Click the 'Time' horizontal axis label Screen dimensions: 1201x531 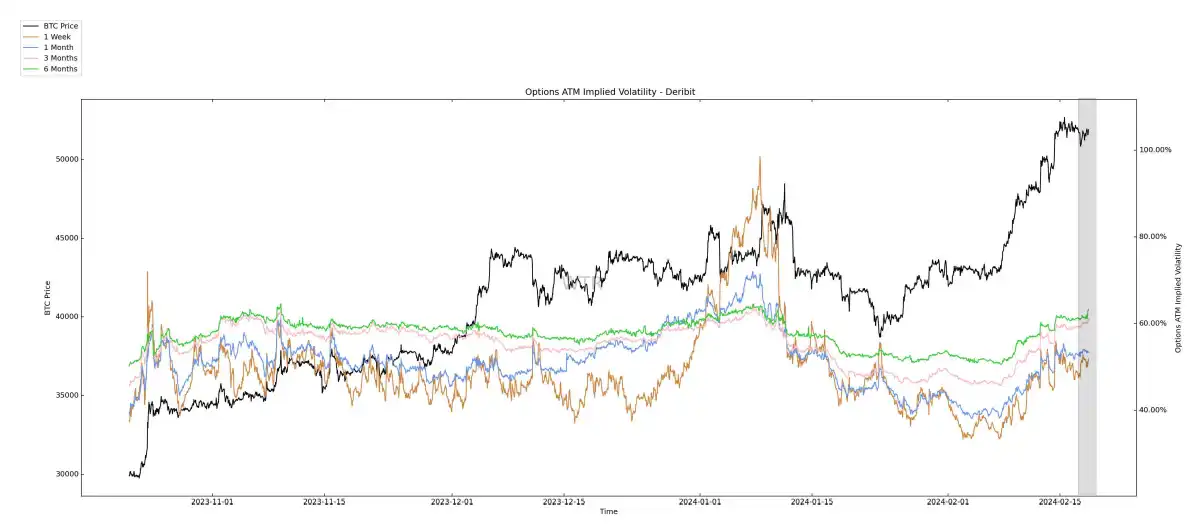click(608, 512)
